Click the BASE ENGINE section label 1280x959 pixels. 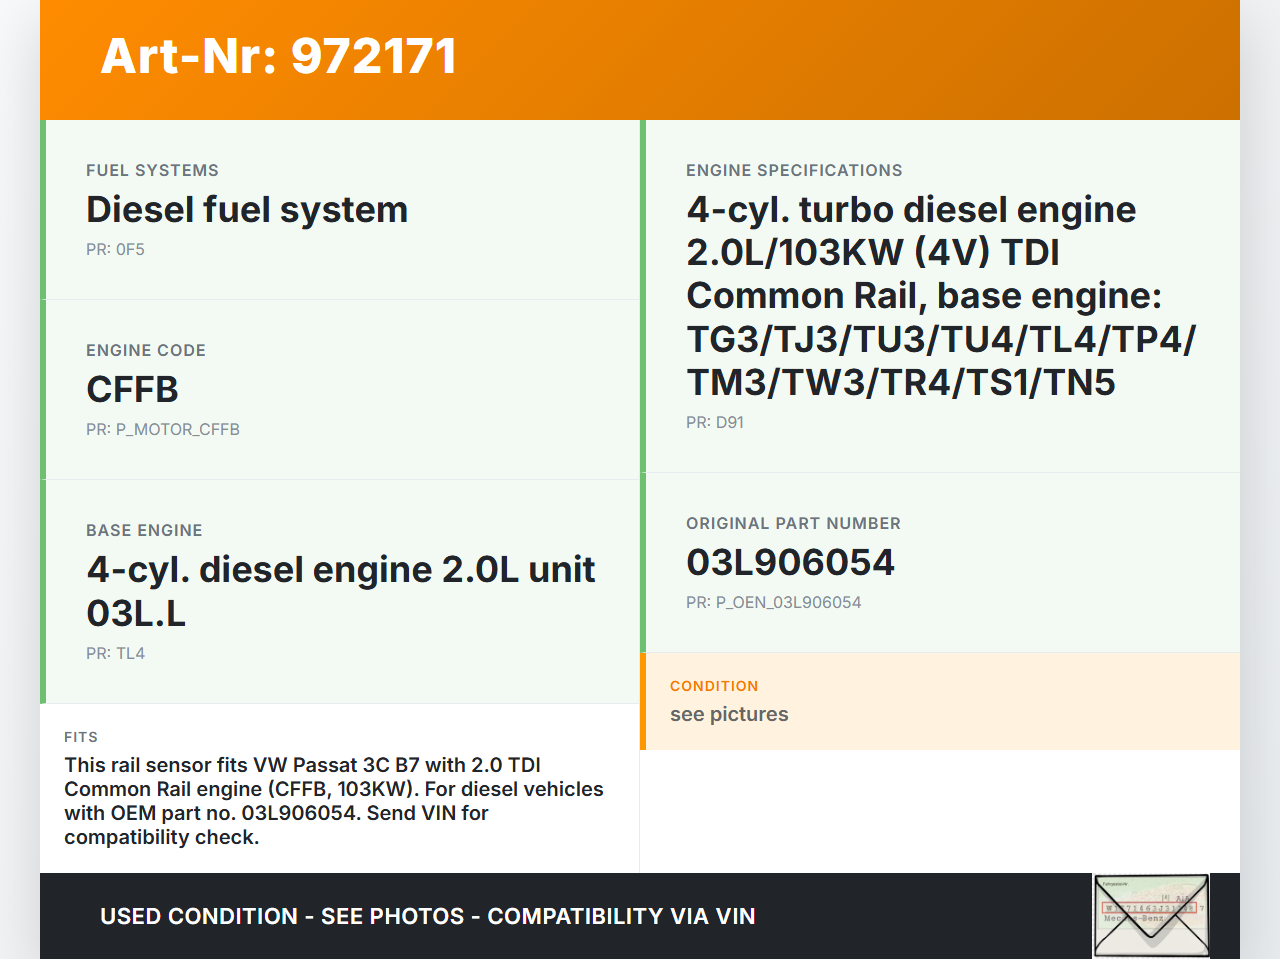pyautogui.click(x=144, y=530)
